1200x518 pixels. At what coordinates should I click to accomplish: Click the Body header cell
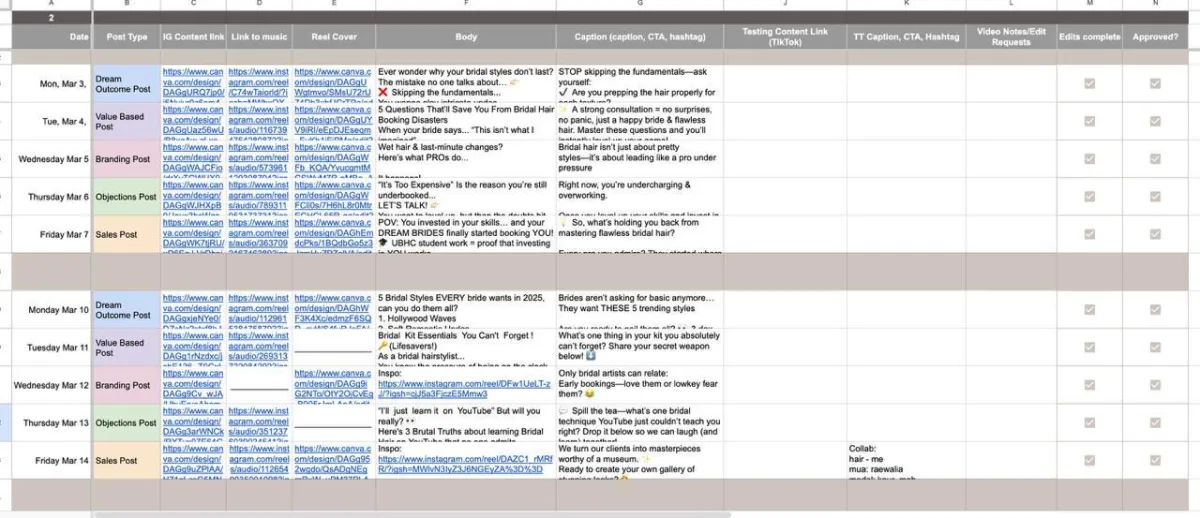coord(465,37)
